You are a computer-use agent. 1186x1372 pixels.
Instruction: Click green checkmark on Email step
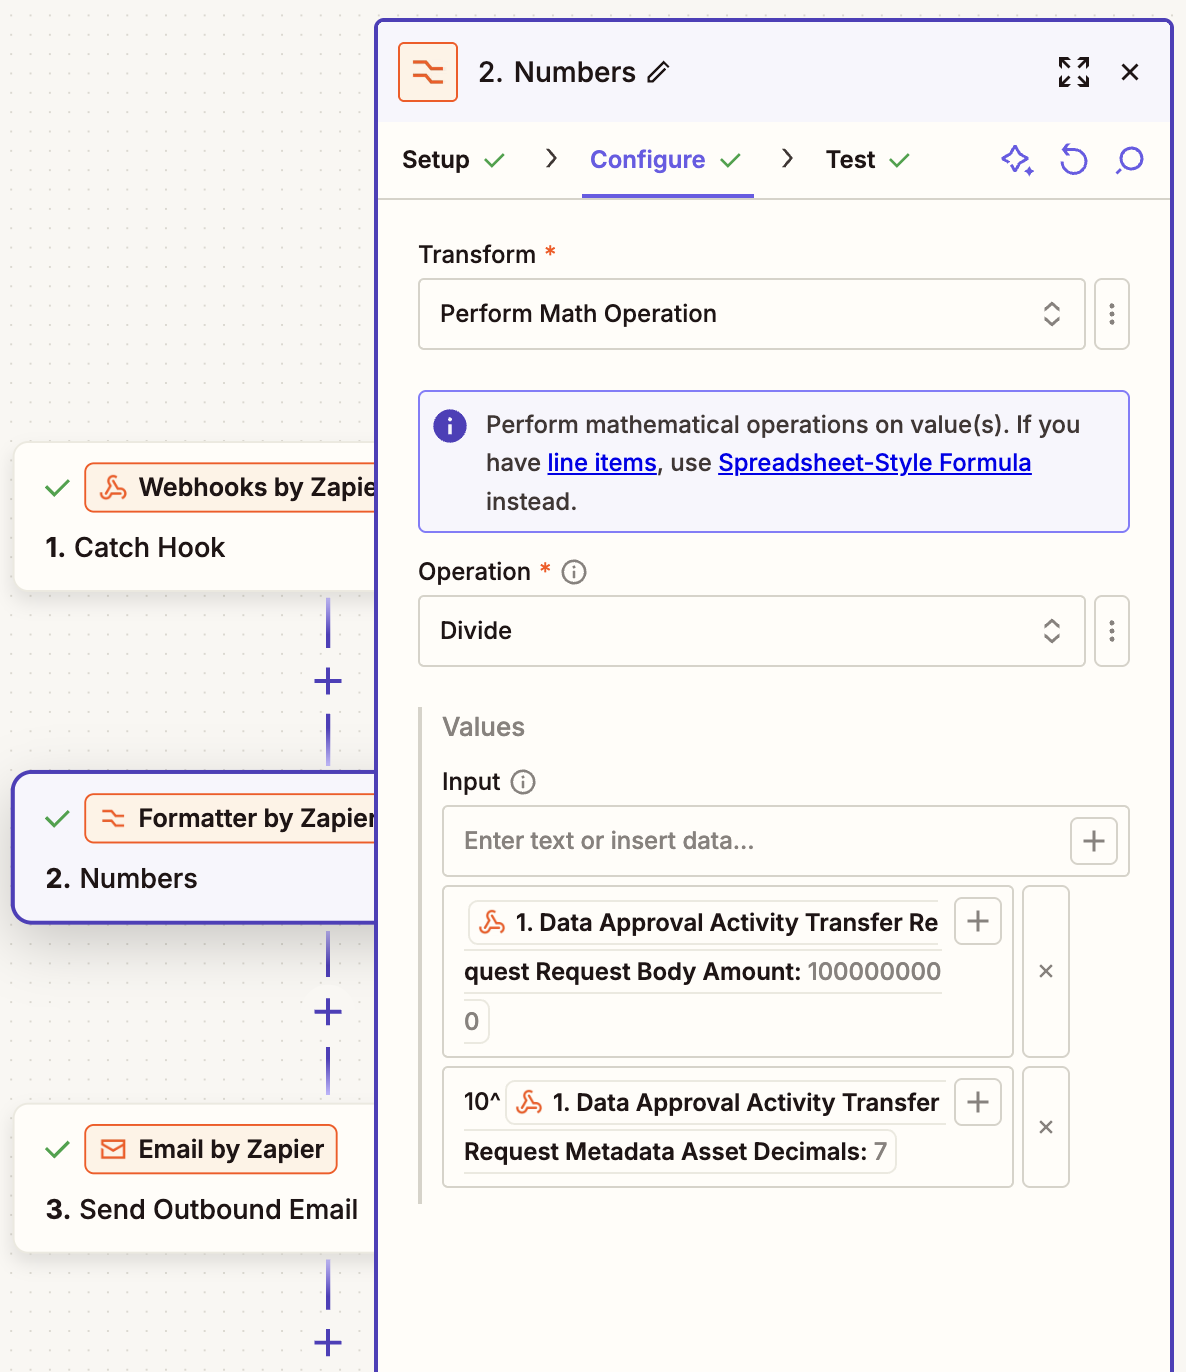coord(58,1150)
